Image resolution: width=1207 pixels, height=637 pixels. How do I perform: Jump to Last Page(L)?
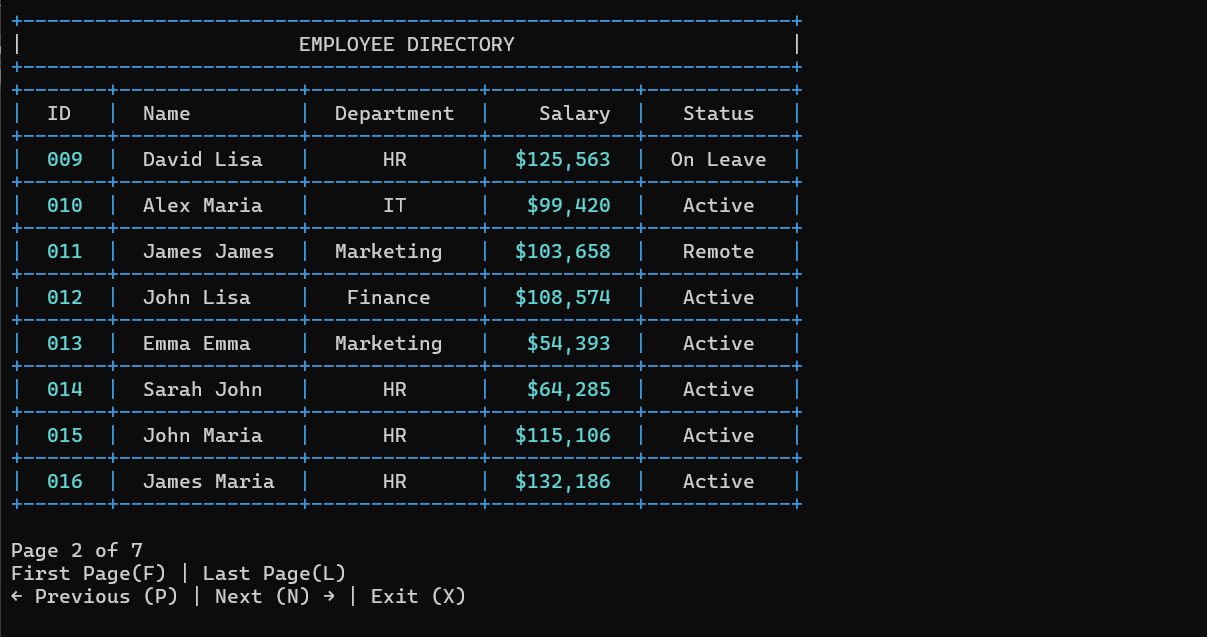(274, 574)
